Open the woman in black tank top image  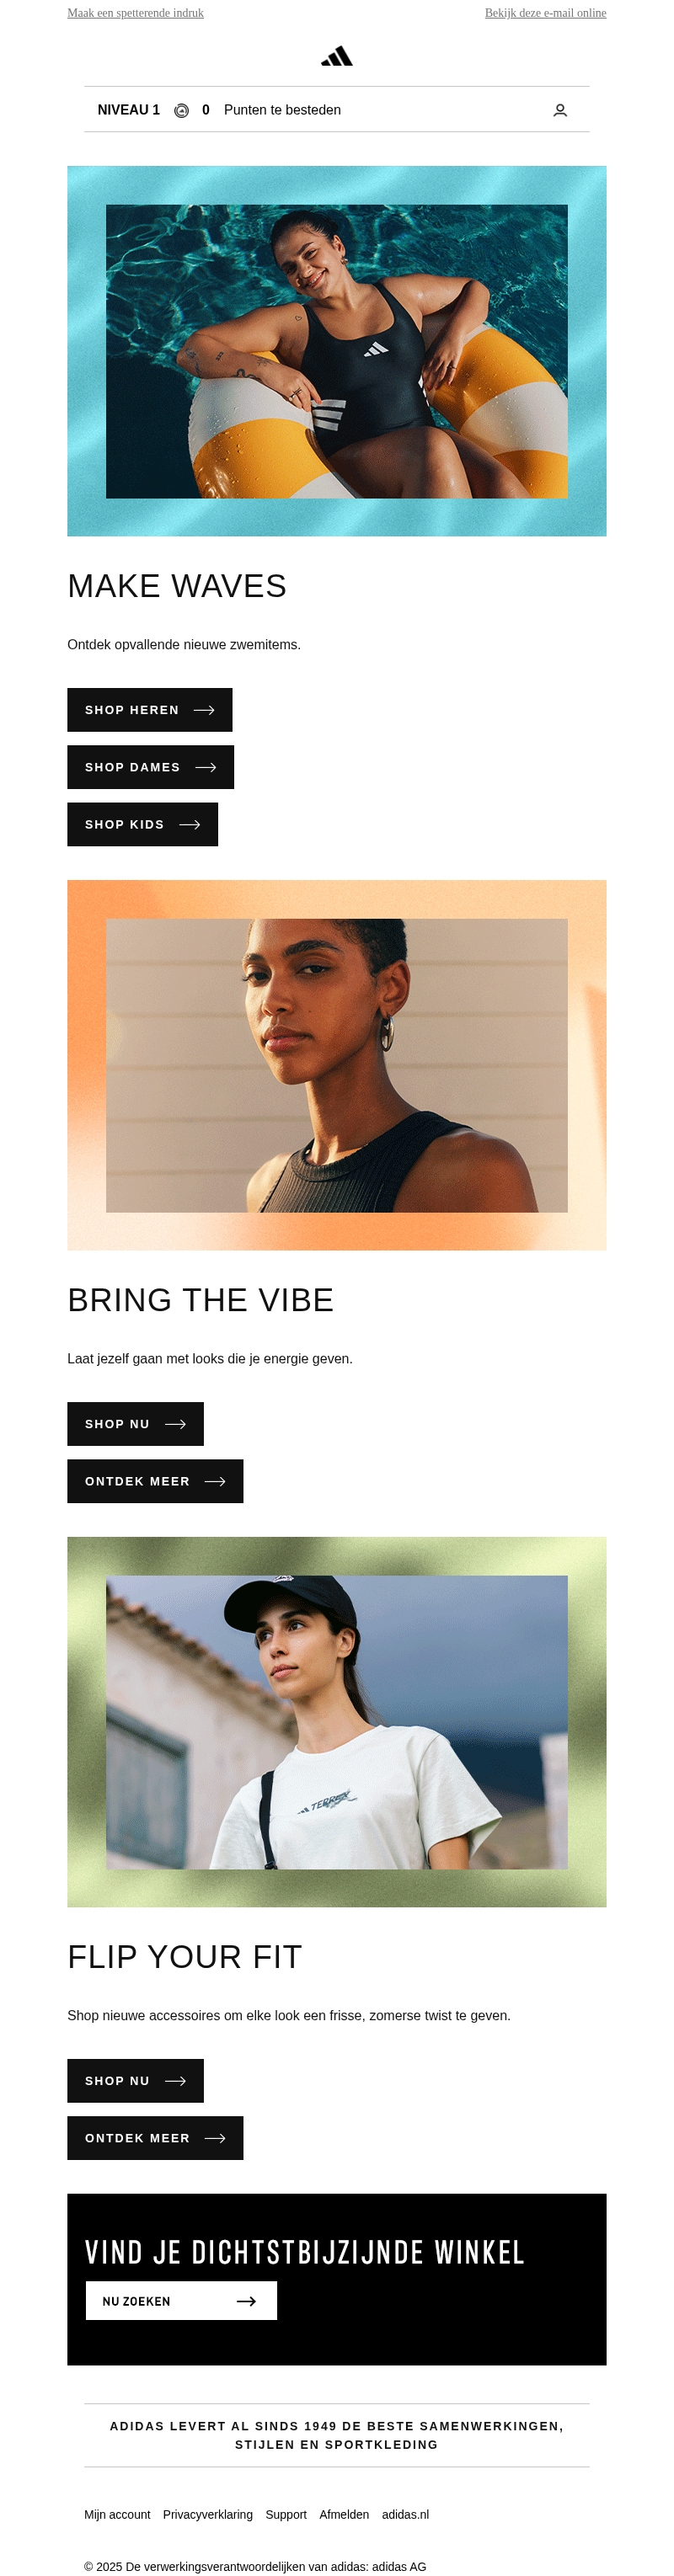click(x=337, y=1065)
